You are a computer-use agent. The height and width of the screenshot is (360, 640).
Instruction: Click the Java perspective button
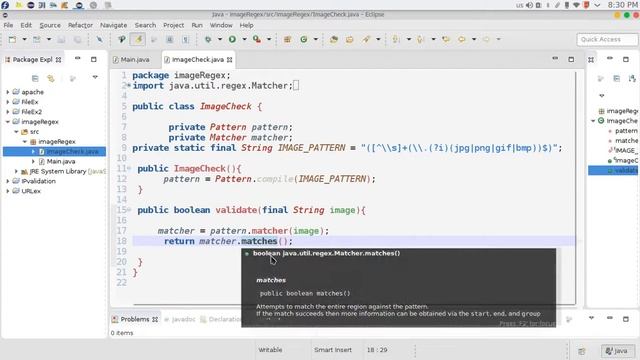618,351
